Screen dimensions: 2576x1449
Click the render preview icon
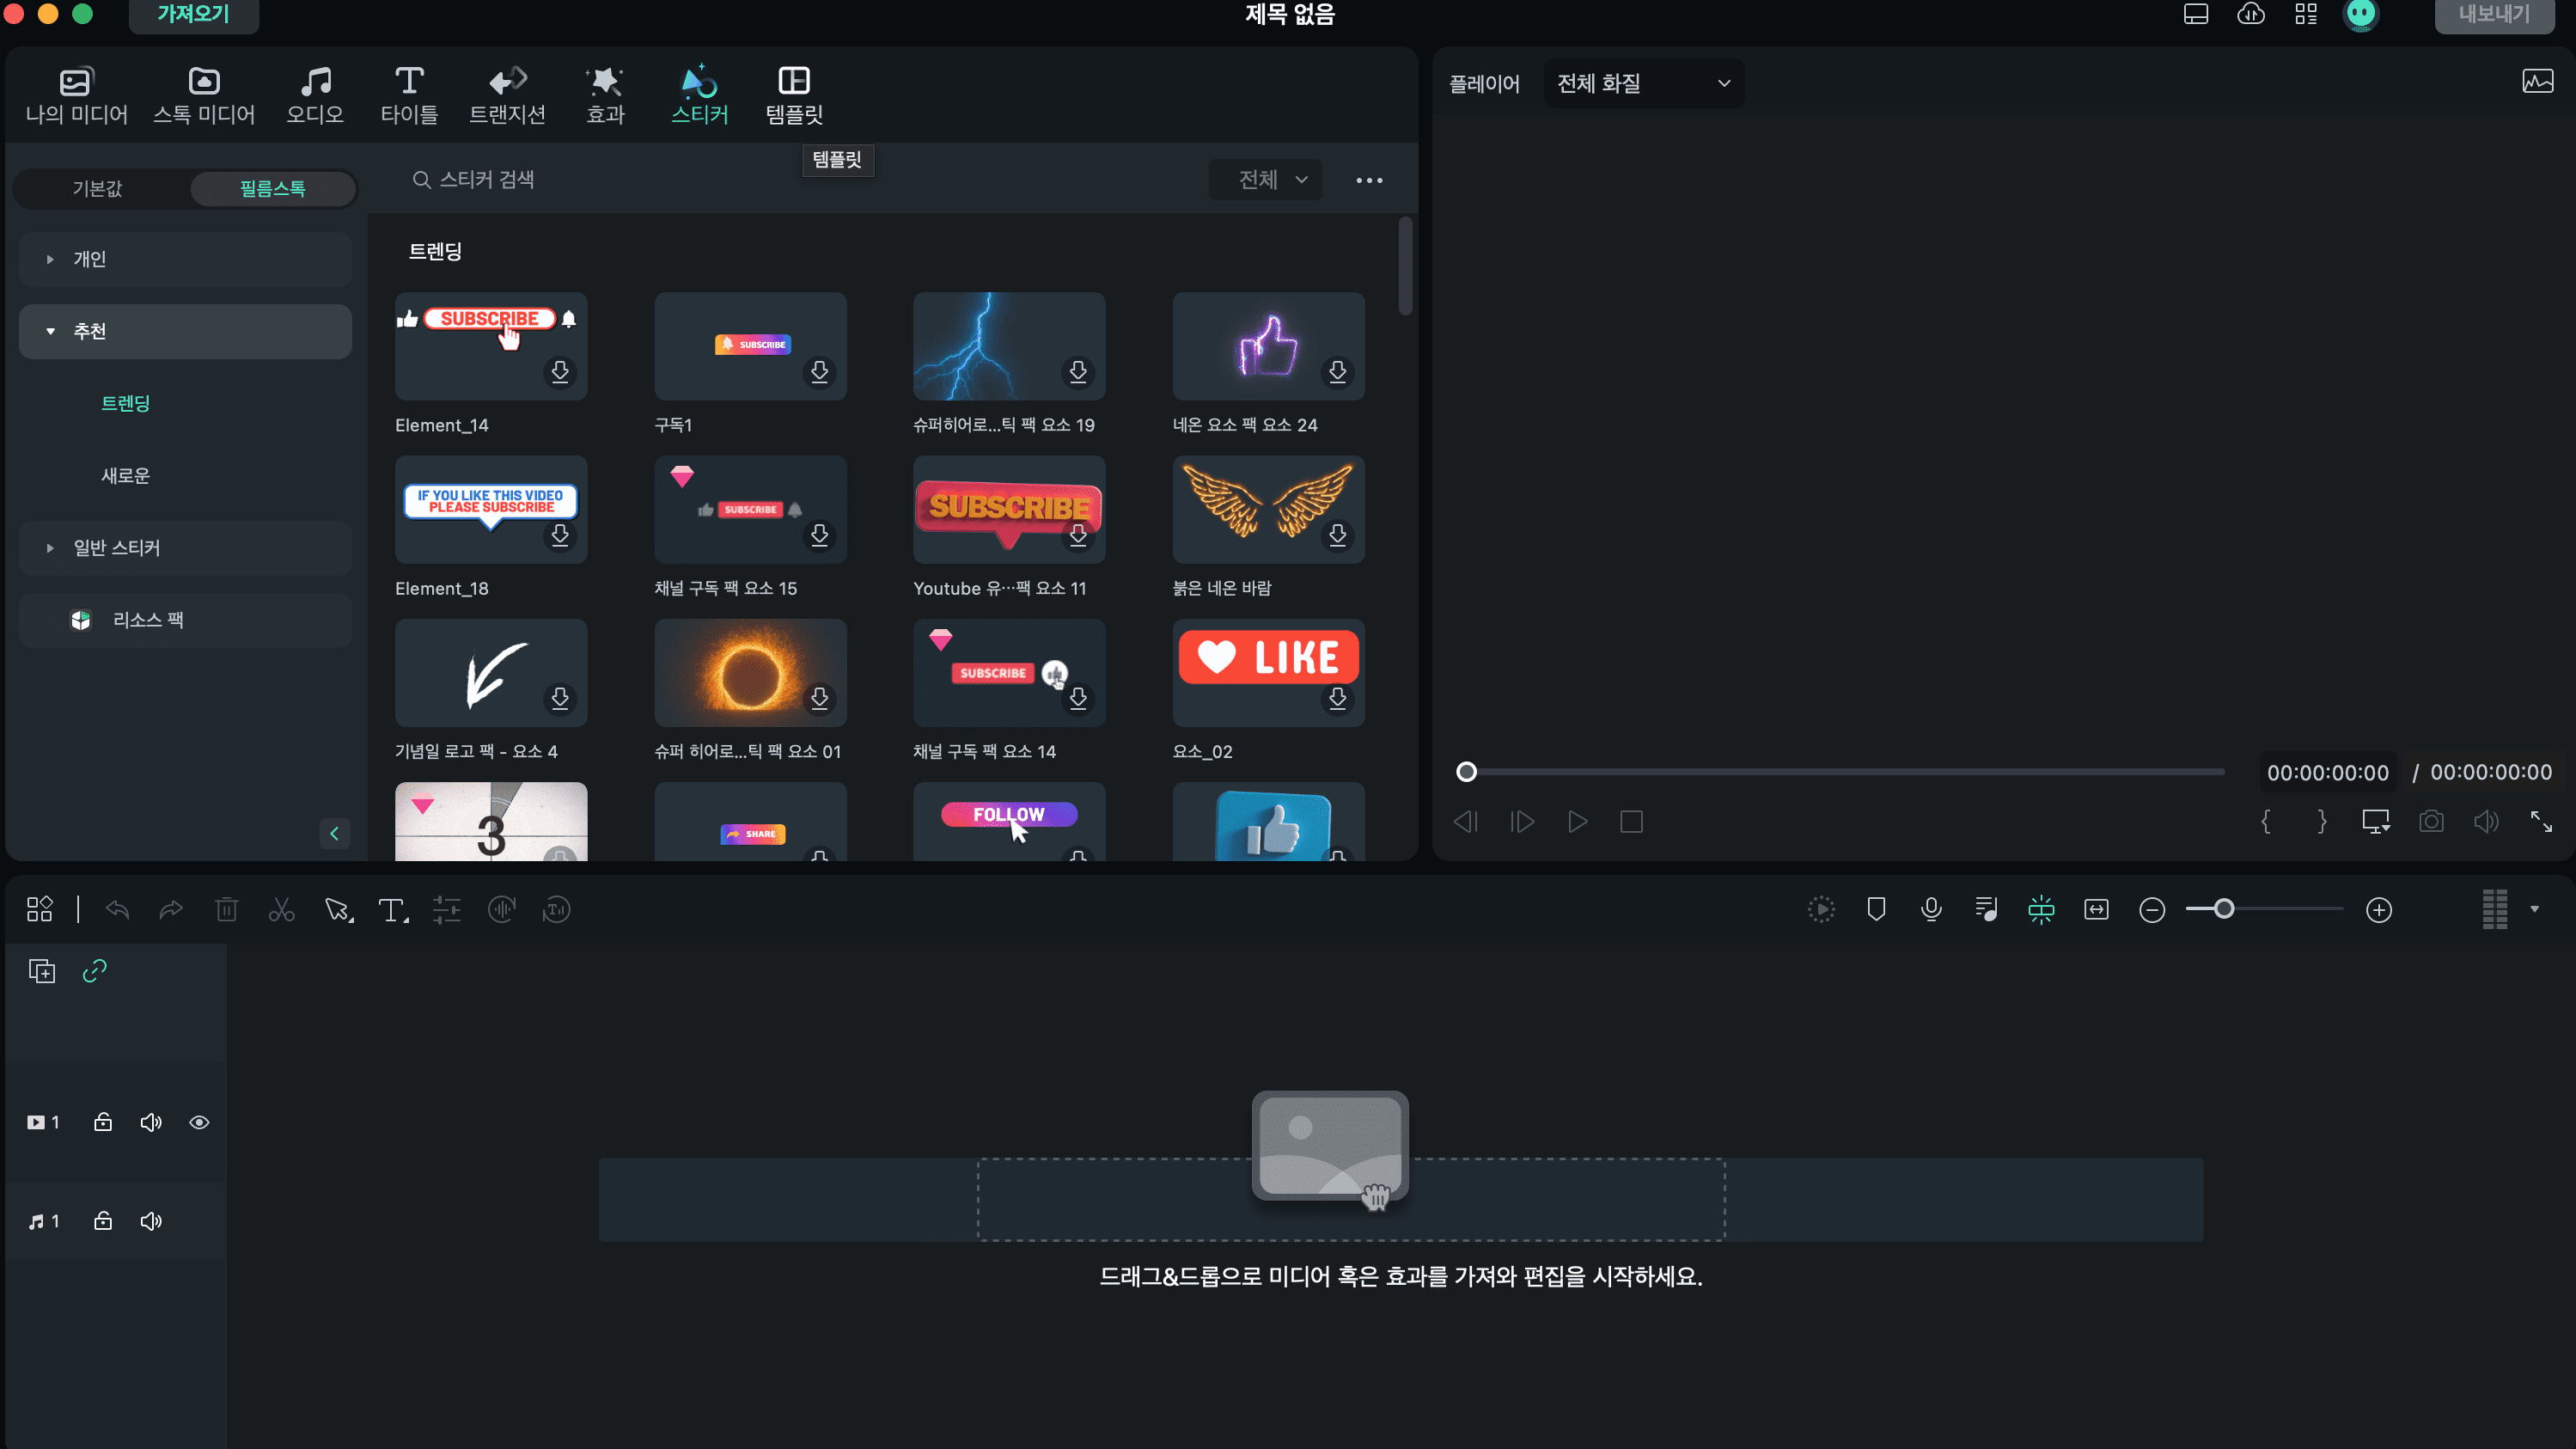click(x=1822, y=909)
